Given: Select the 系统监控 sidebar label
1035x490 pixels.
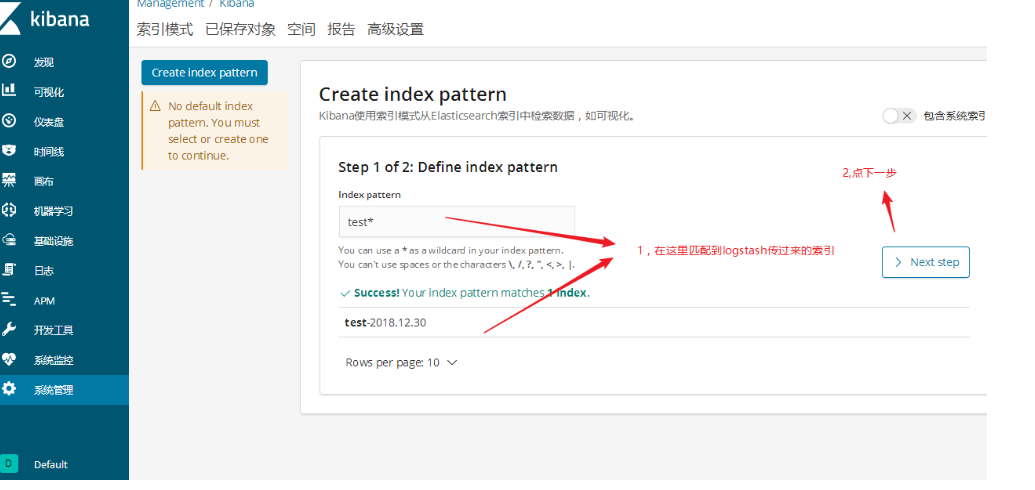Looking at the screenshot, I should point(53,361).
